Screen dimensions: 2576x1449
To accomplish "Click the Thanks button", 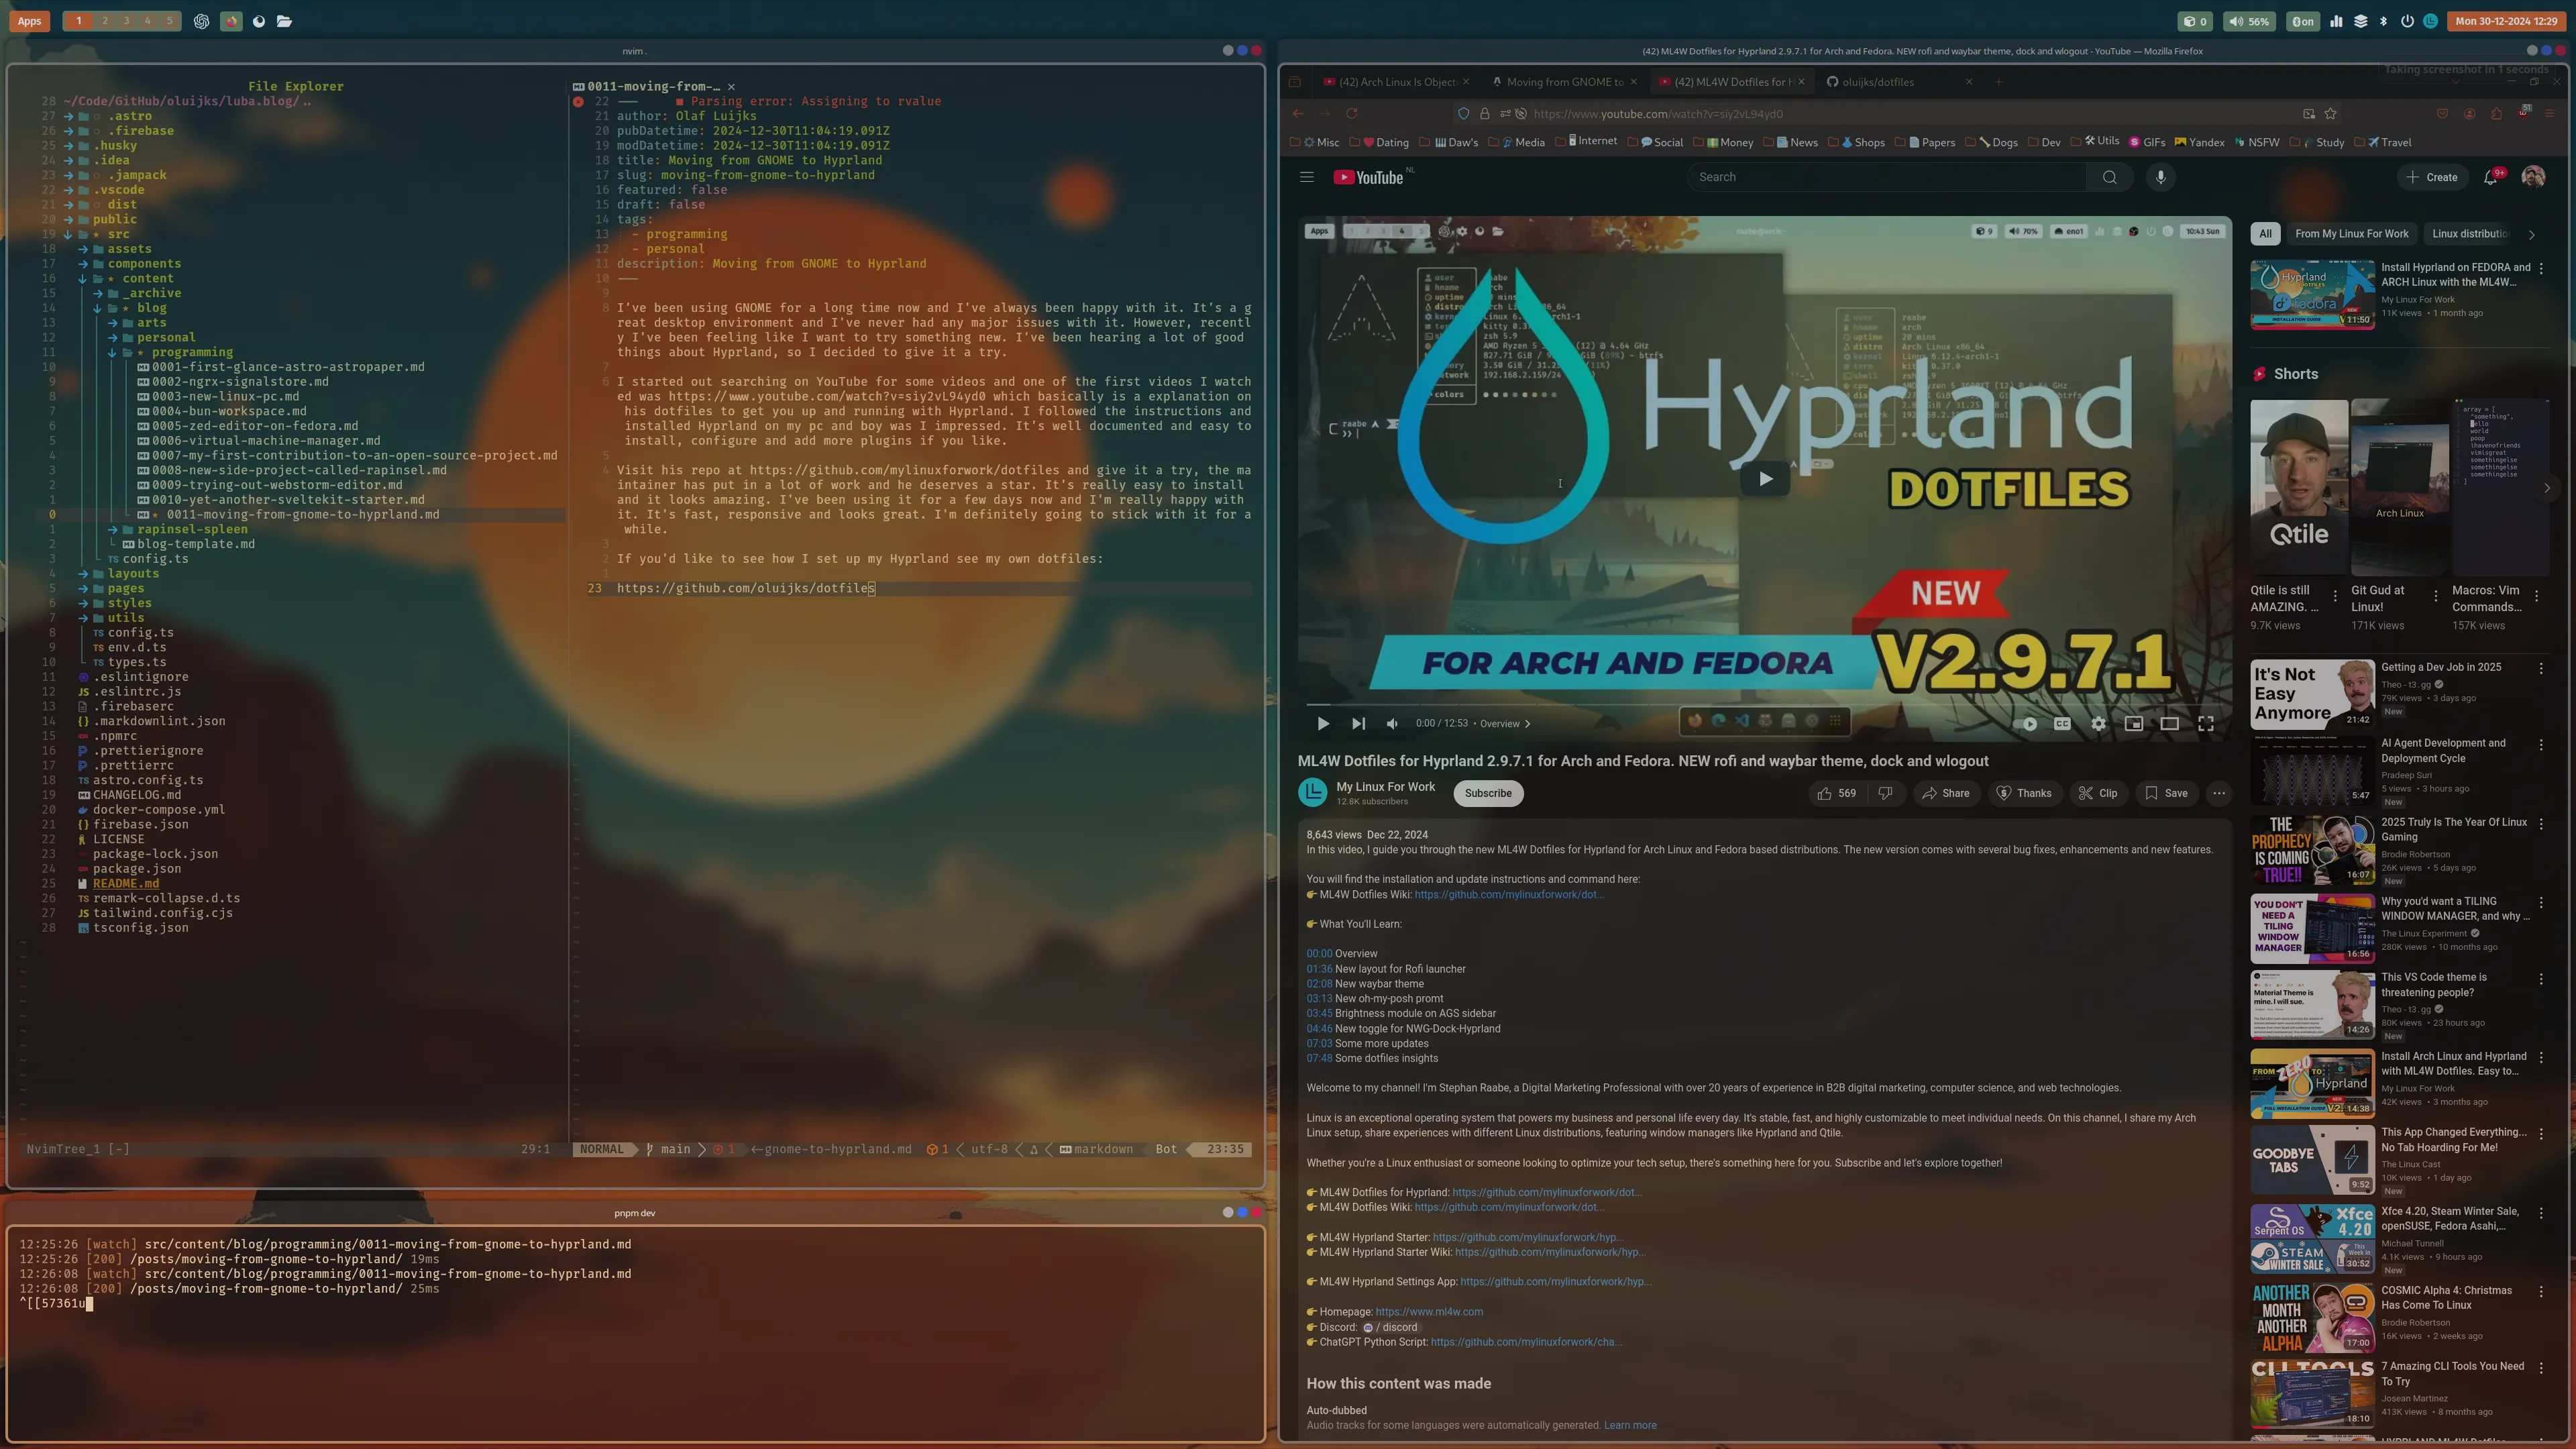I will [2024, 793].
